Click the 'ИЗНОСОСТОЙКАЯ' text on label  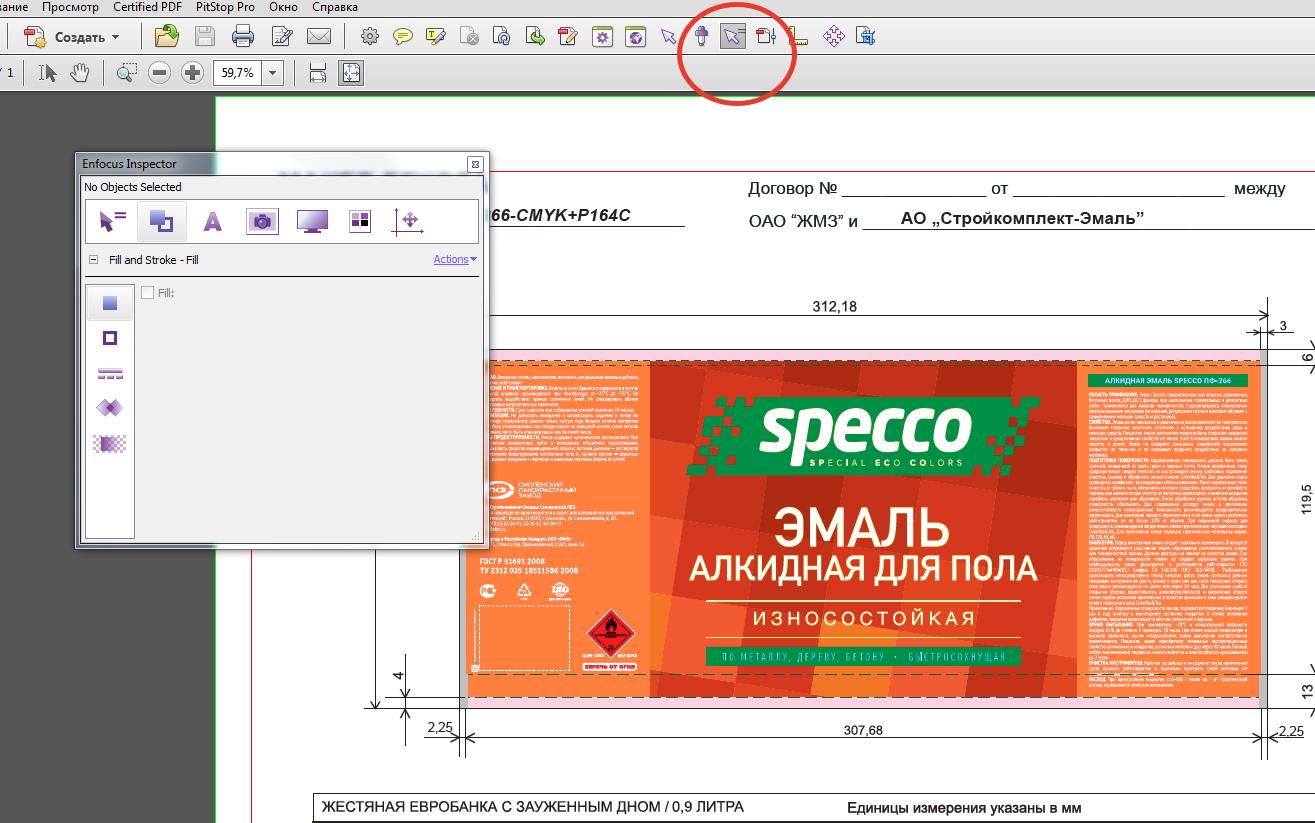[x=863, y=618]
